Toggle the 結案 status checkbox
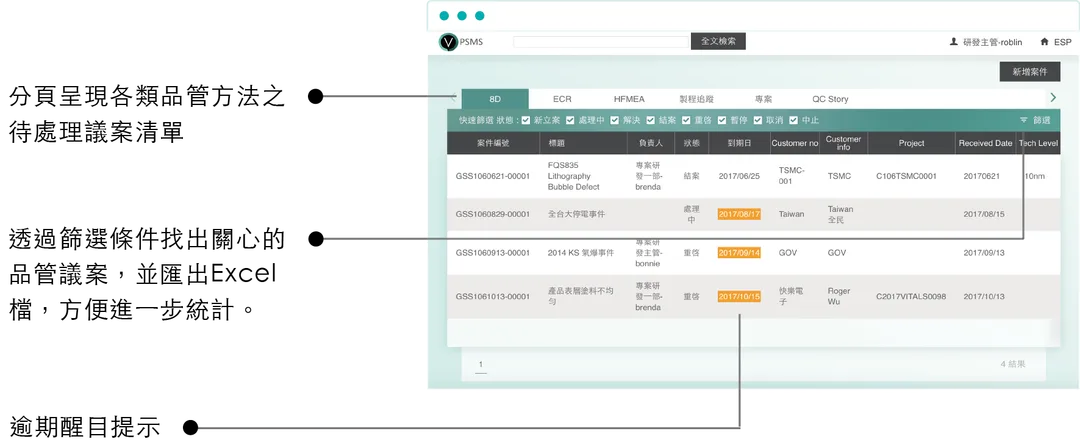 (650, 120)
